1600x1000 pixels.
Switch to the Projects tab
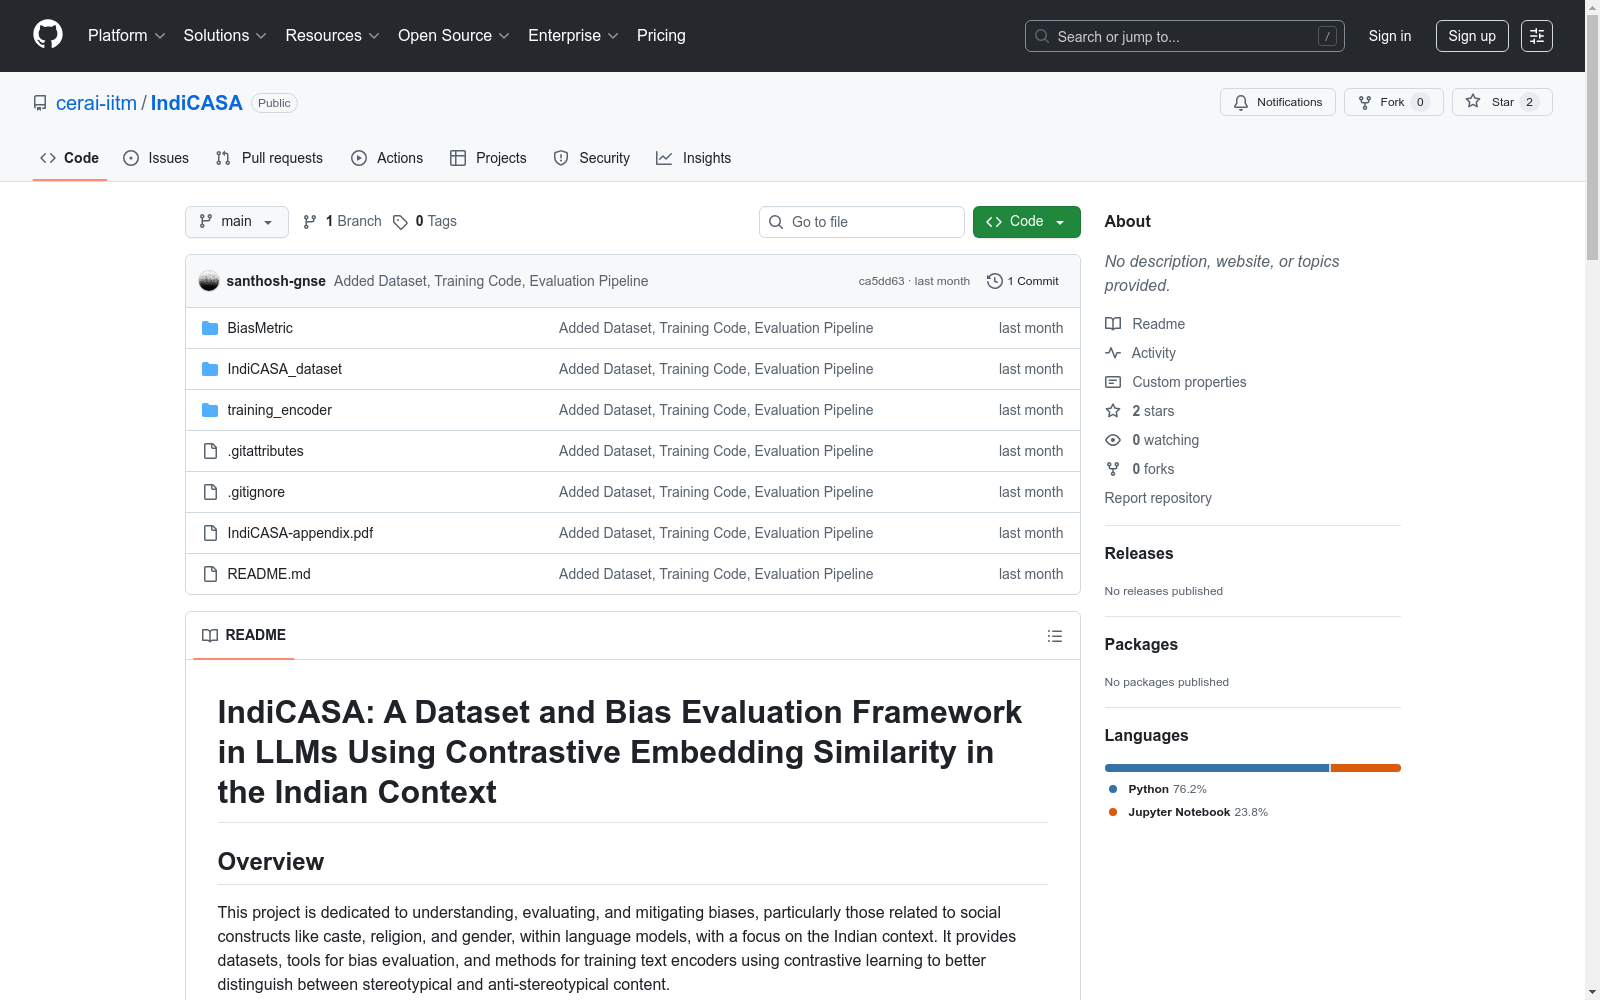pos(488,158)
